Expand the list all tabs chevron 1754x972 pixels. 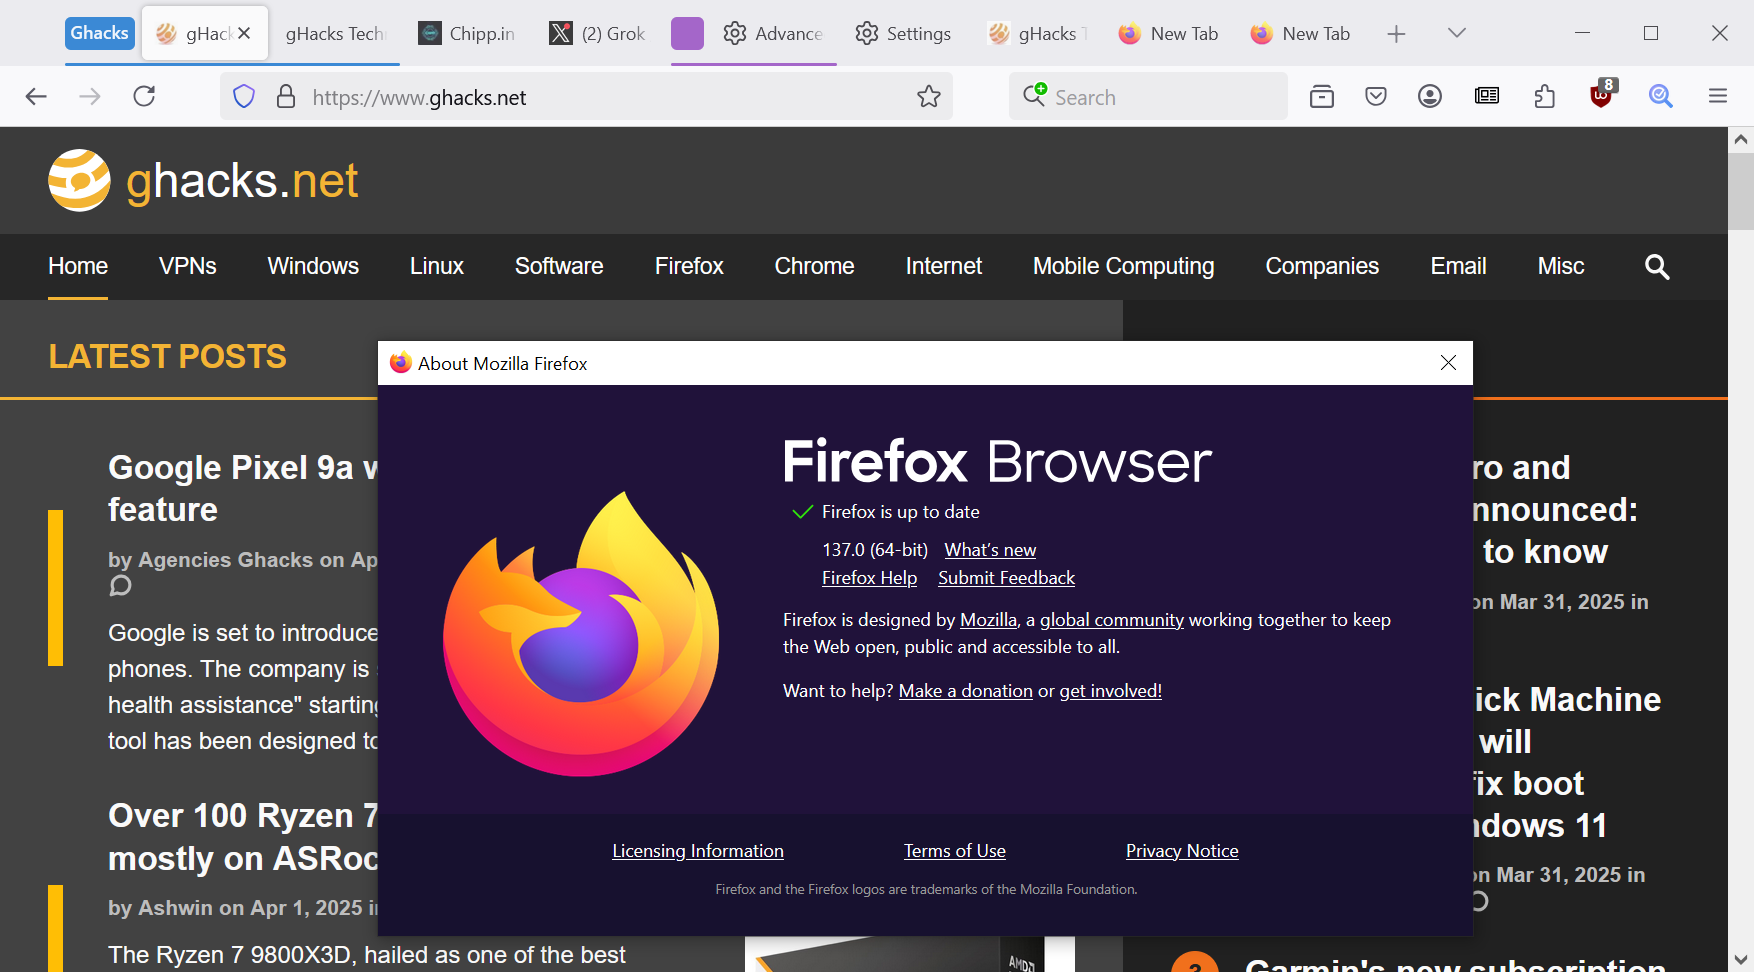1456,34
